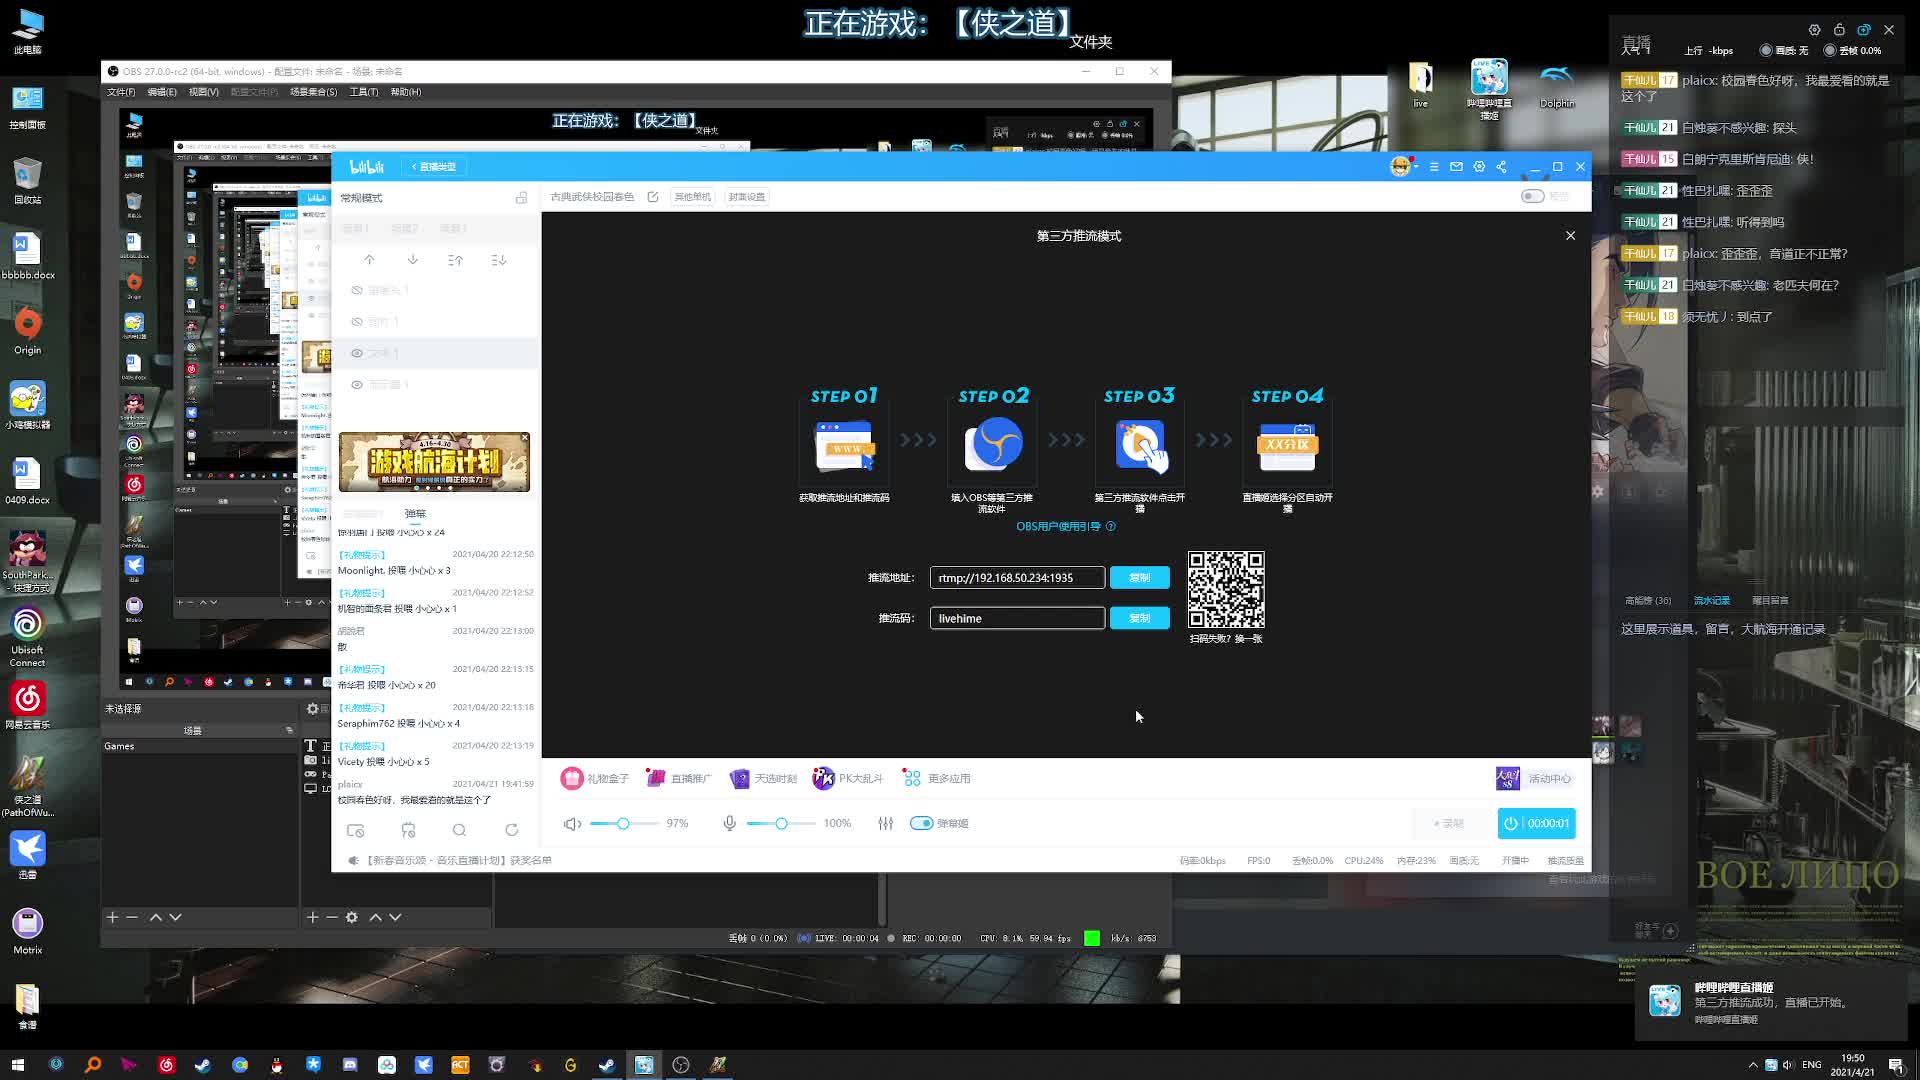Adjust speaker volume slider at 97%
The width and height of the screenshot is (1920, 1080).
coord(623,824)
